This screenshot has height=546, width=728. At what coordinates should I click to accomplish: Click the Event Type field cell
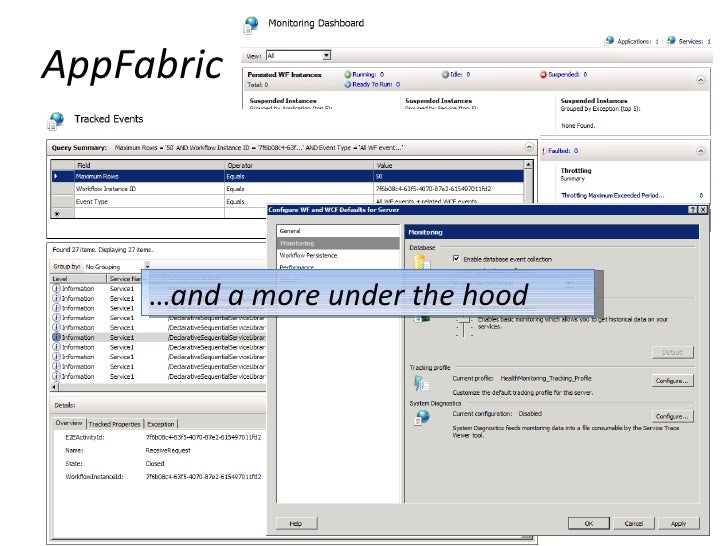[x=149, y=202]
